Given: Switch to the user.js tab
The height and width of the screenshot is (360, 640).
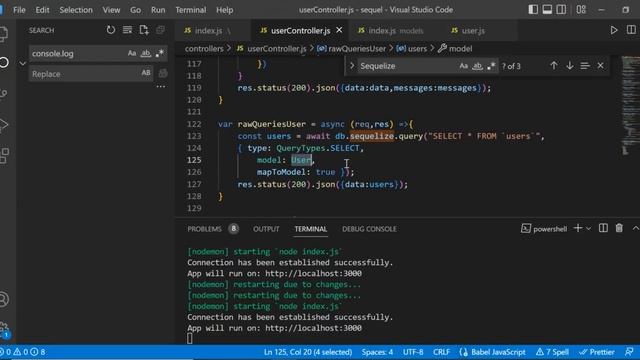Looking at the screenshot, I should [473, 31].
